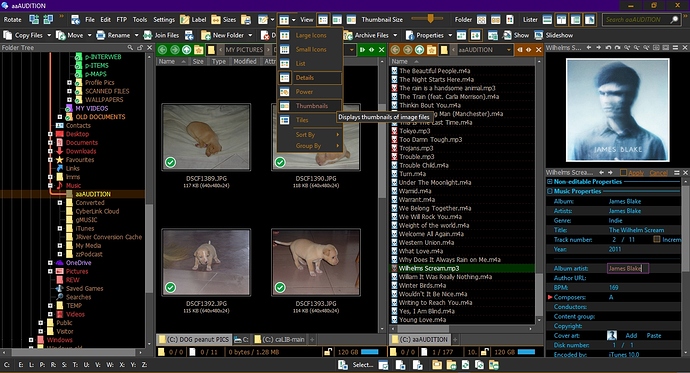Close the Folder Tree panel
This screenshot has height=373, width=690.
click(149, 48)
